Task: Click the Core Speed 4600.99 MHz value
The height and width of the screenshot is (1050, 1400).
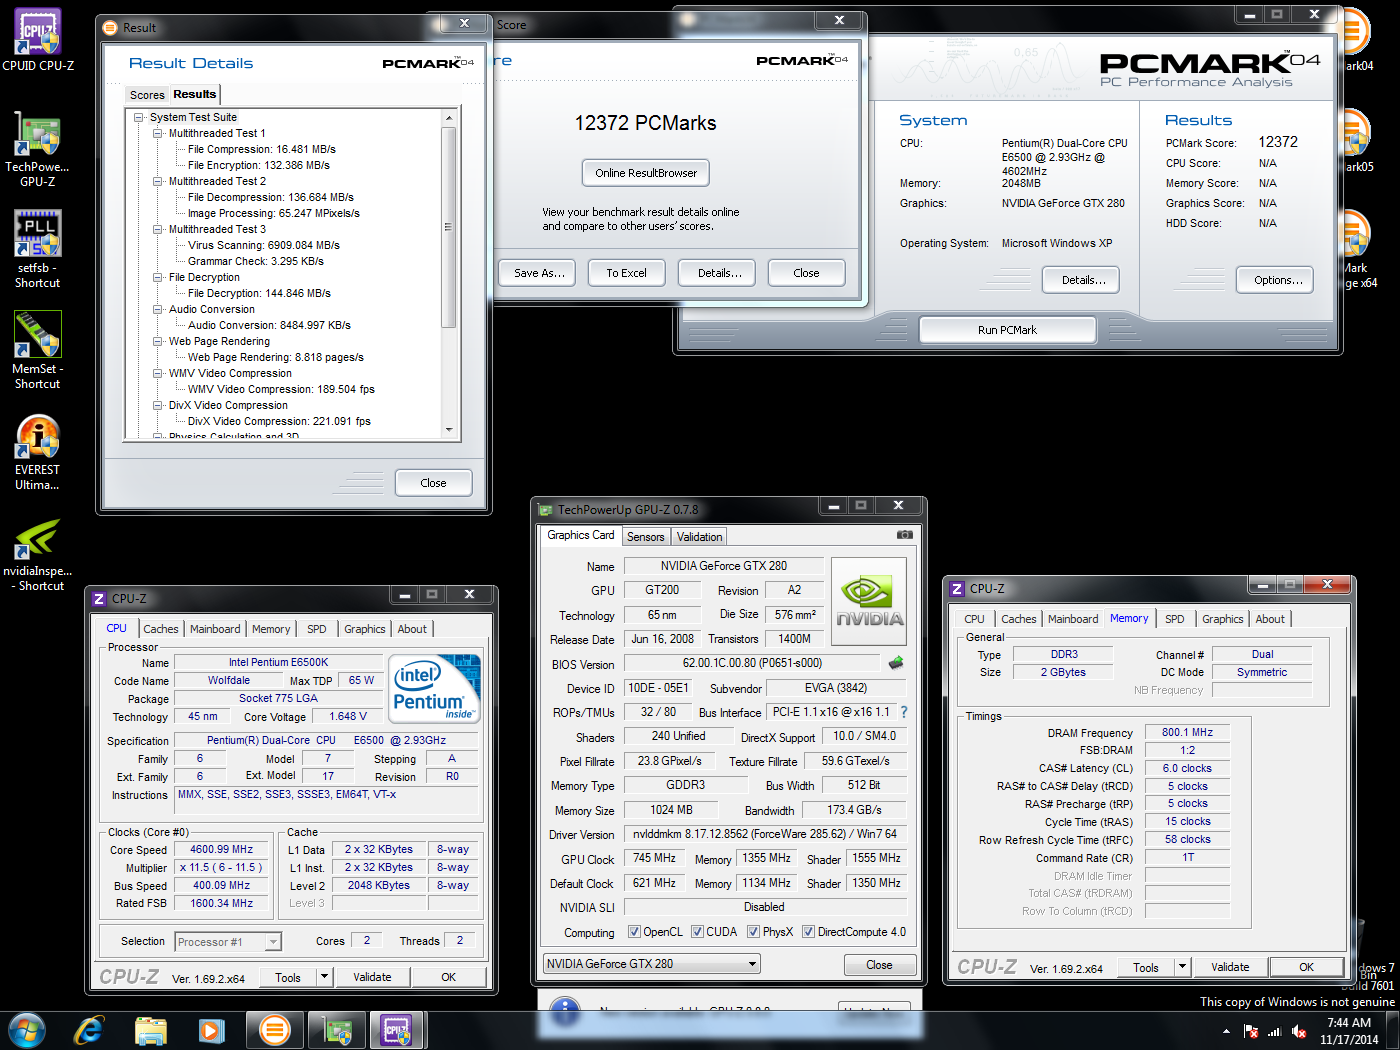Action: (222, 849)
